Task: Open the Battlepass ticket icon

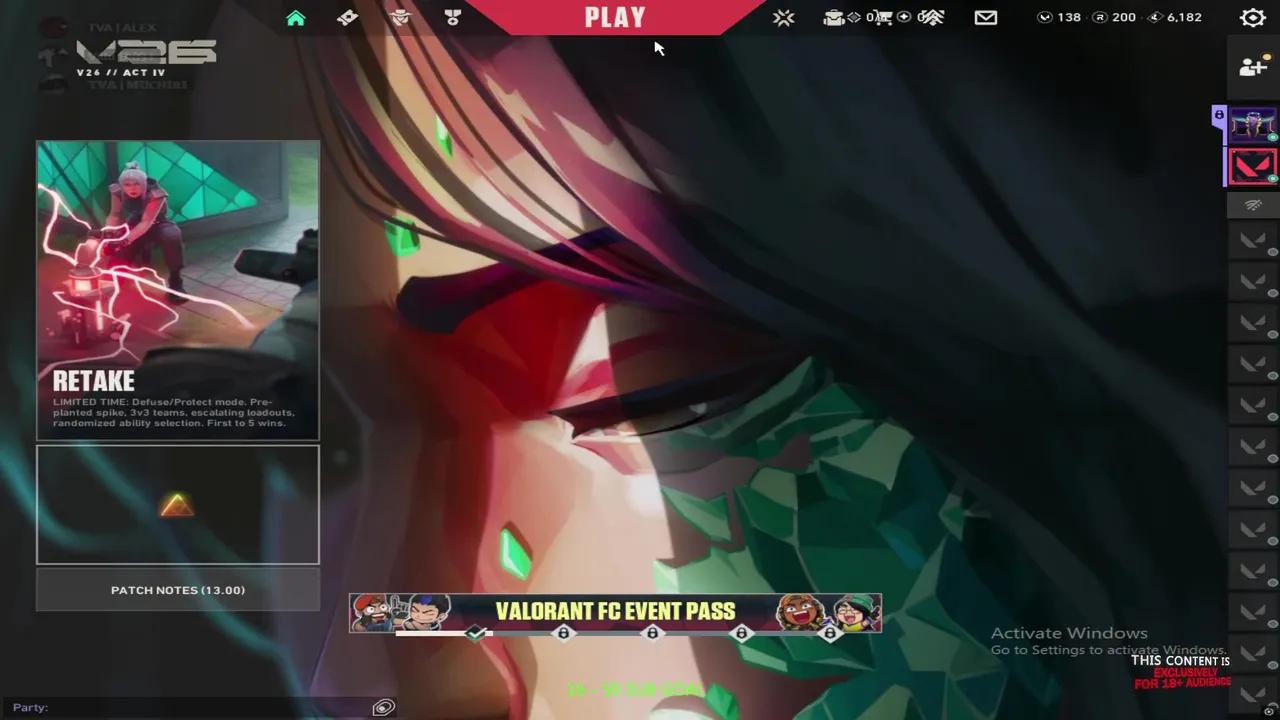Action: coord(348,18)
